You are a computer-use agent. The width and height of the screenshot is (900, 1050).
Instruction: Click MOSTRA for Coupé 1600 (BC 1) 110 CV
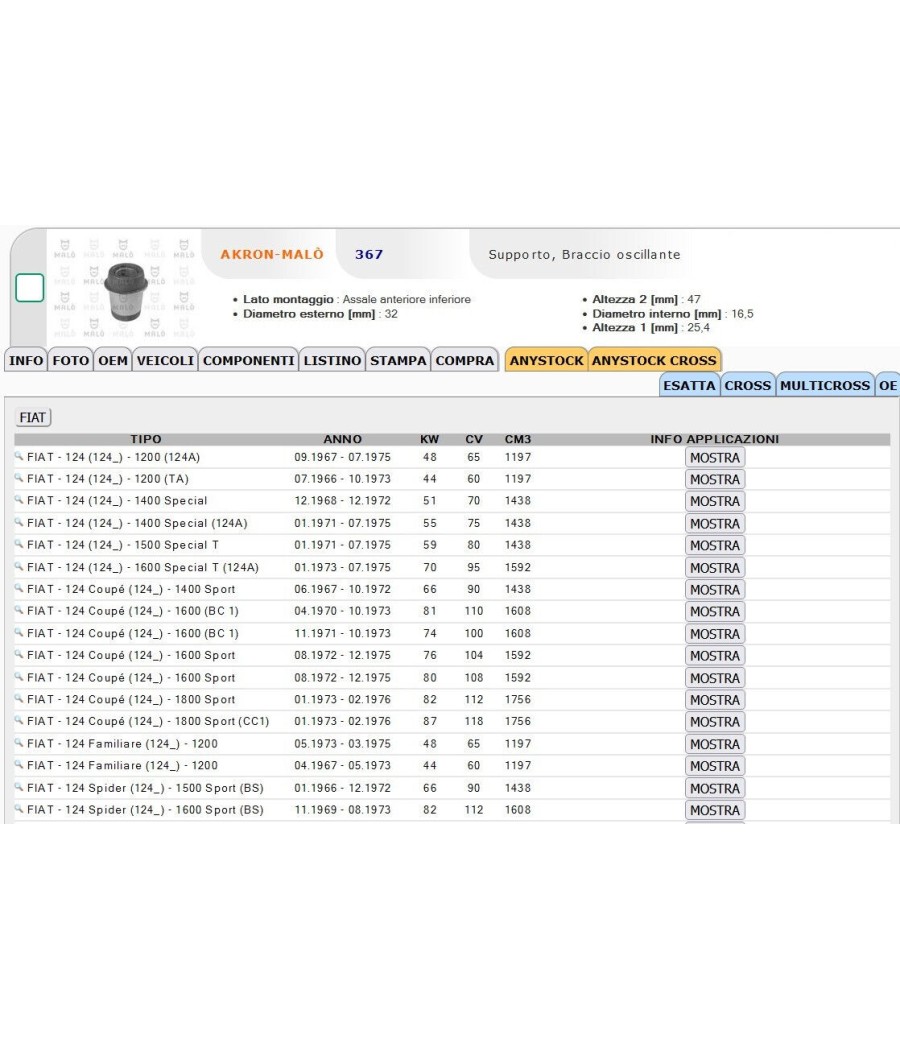tap(715, 611)
